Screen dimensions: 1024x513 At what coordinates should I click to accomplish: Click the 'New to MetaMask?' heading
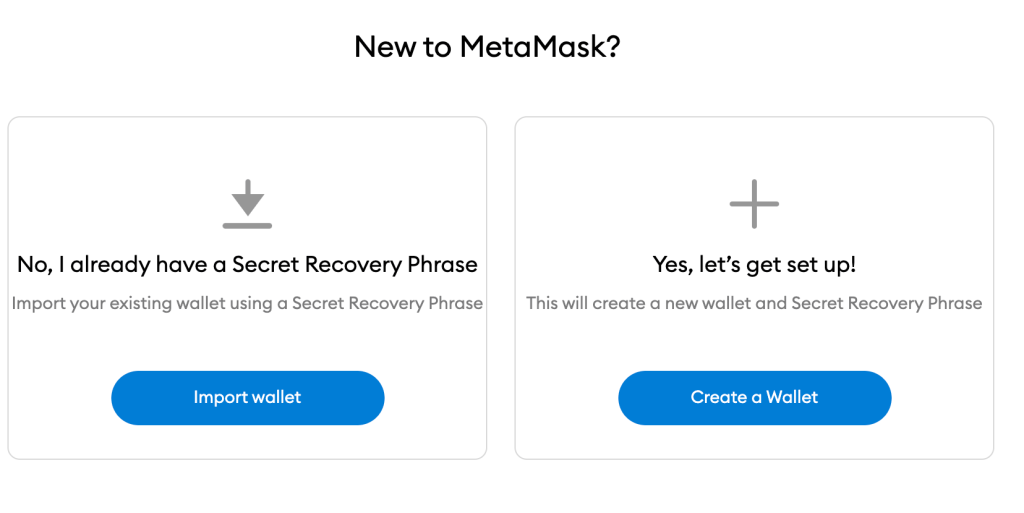pos(488,47)
